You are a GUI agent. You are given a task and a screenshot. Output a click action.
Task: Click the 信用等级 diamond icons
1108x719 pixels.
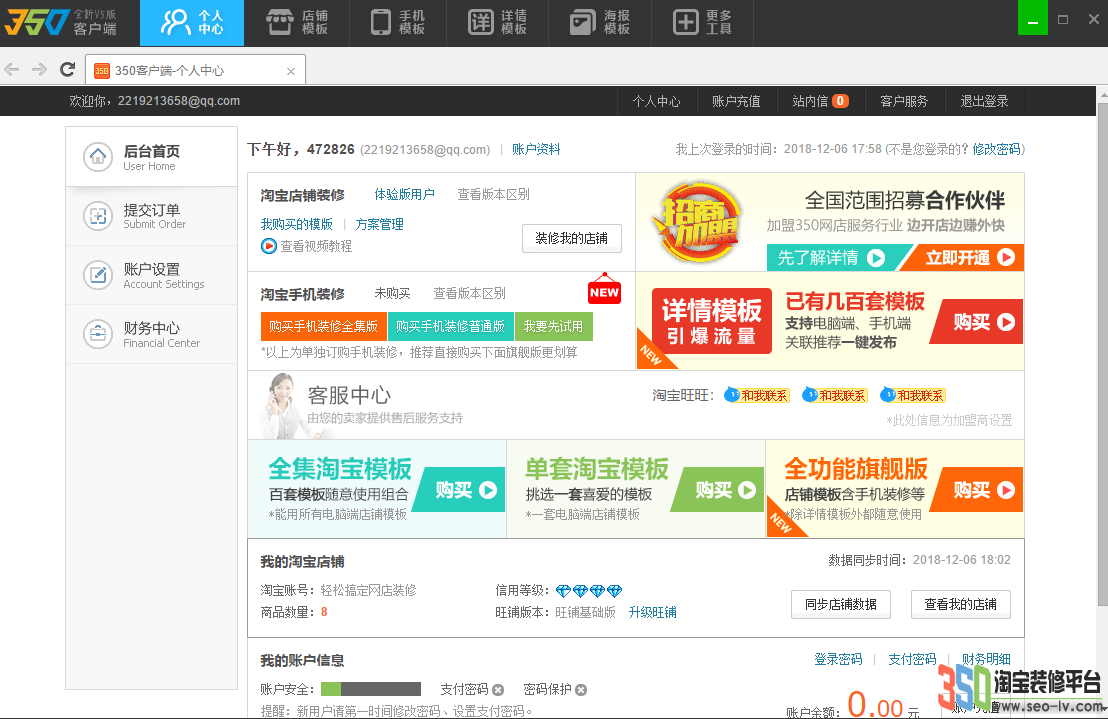point(589,590)
